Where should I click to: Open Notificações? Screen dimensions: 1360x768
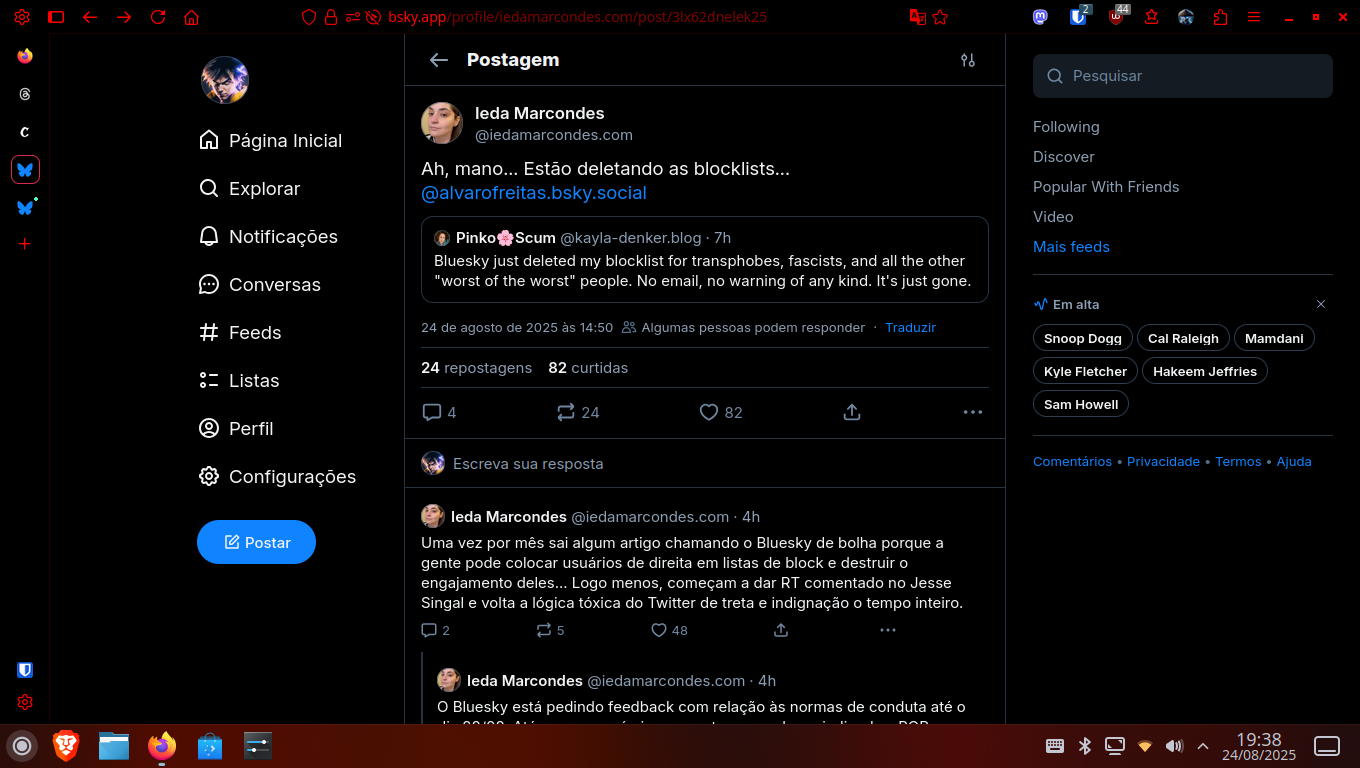click(x=269, y=236)
